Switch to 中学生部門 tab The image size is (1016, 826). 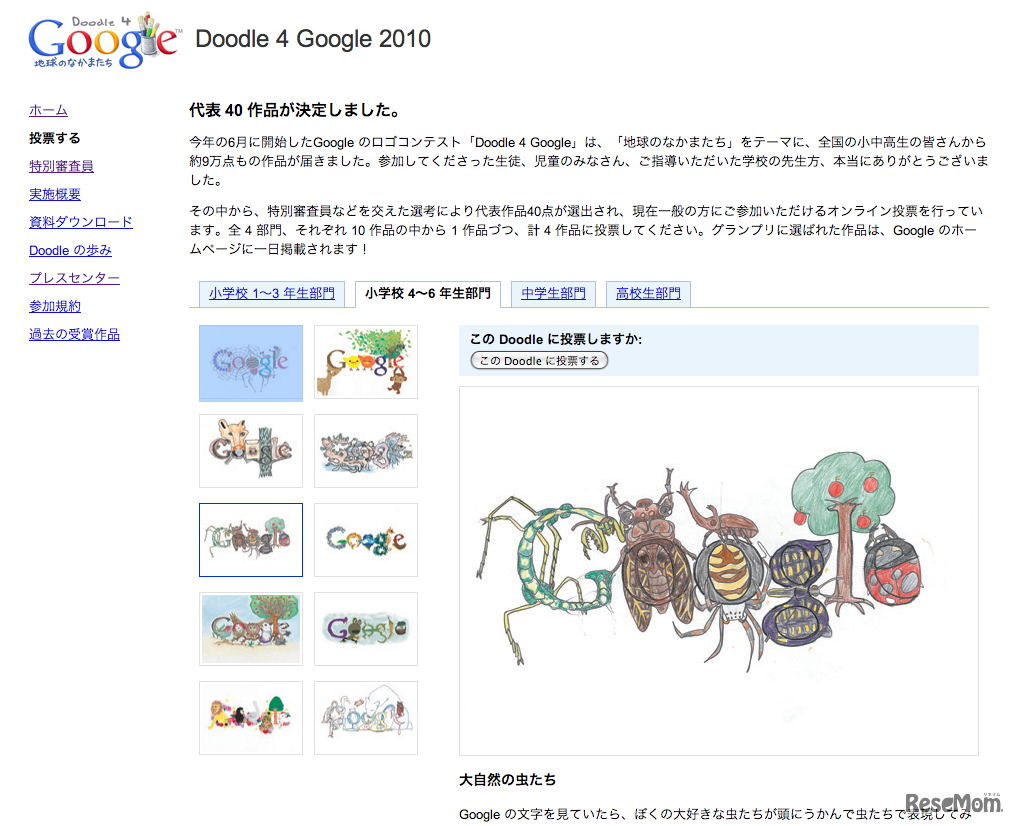coord(553,293)
